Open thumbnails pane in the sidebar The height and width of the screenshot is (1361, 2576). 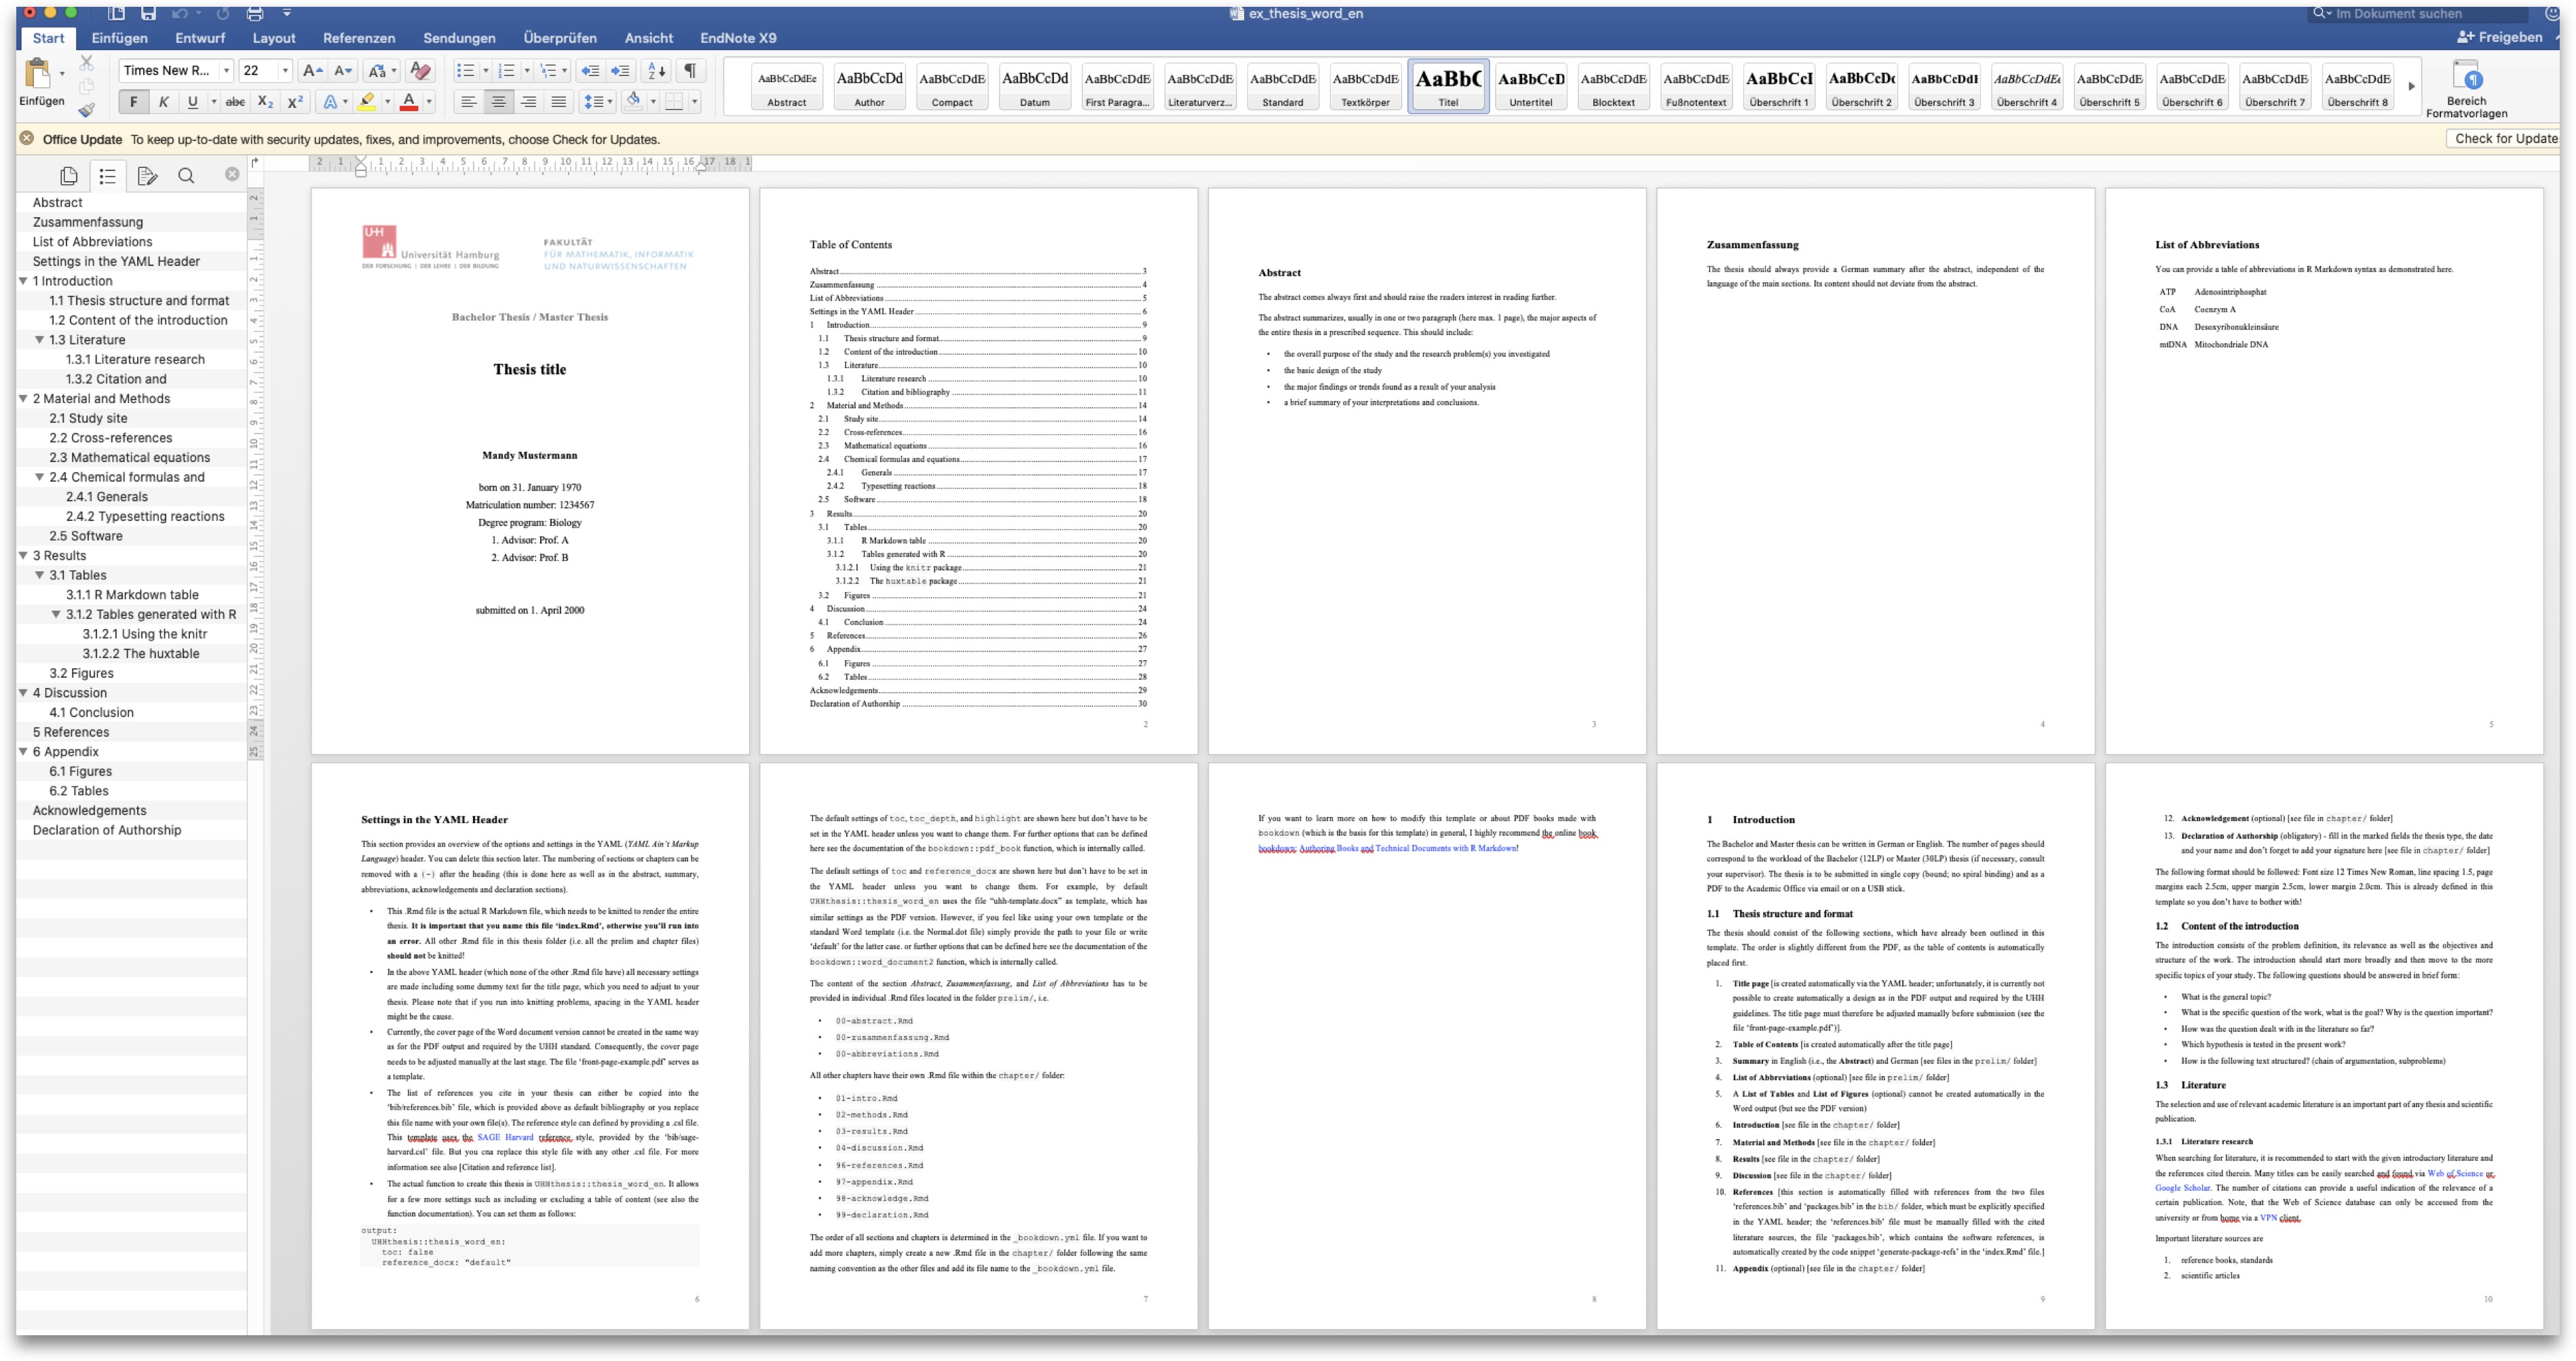coord(69,176)
